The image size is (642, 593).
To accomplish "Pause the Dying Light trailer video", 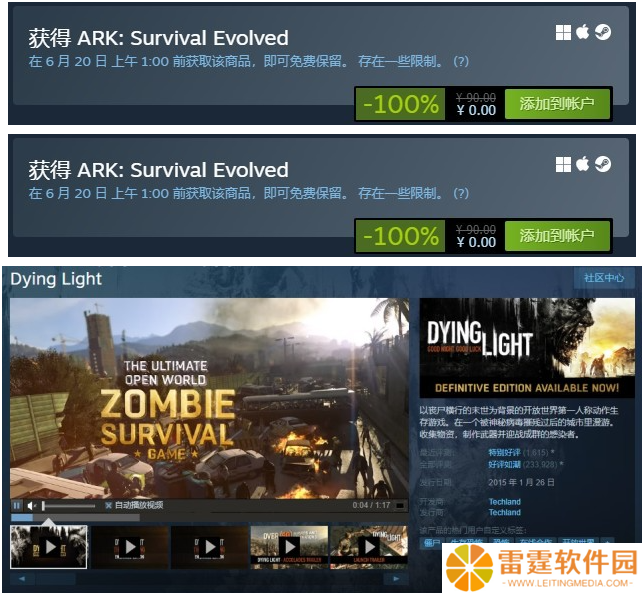I will pyautogui.click(x=17, y=506).
